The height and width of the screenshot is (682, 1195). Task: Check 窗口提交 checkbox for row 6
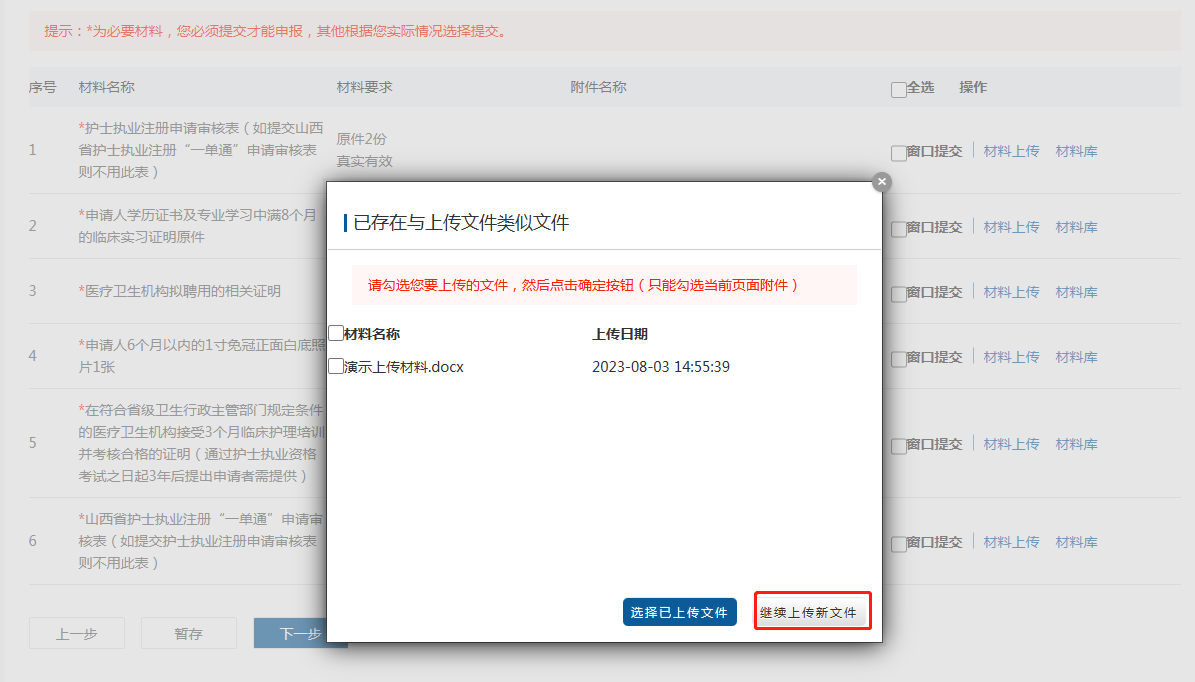pos(898,544)
